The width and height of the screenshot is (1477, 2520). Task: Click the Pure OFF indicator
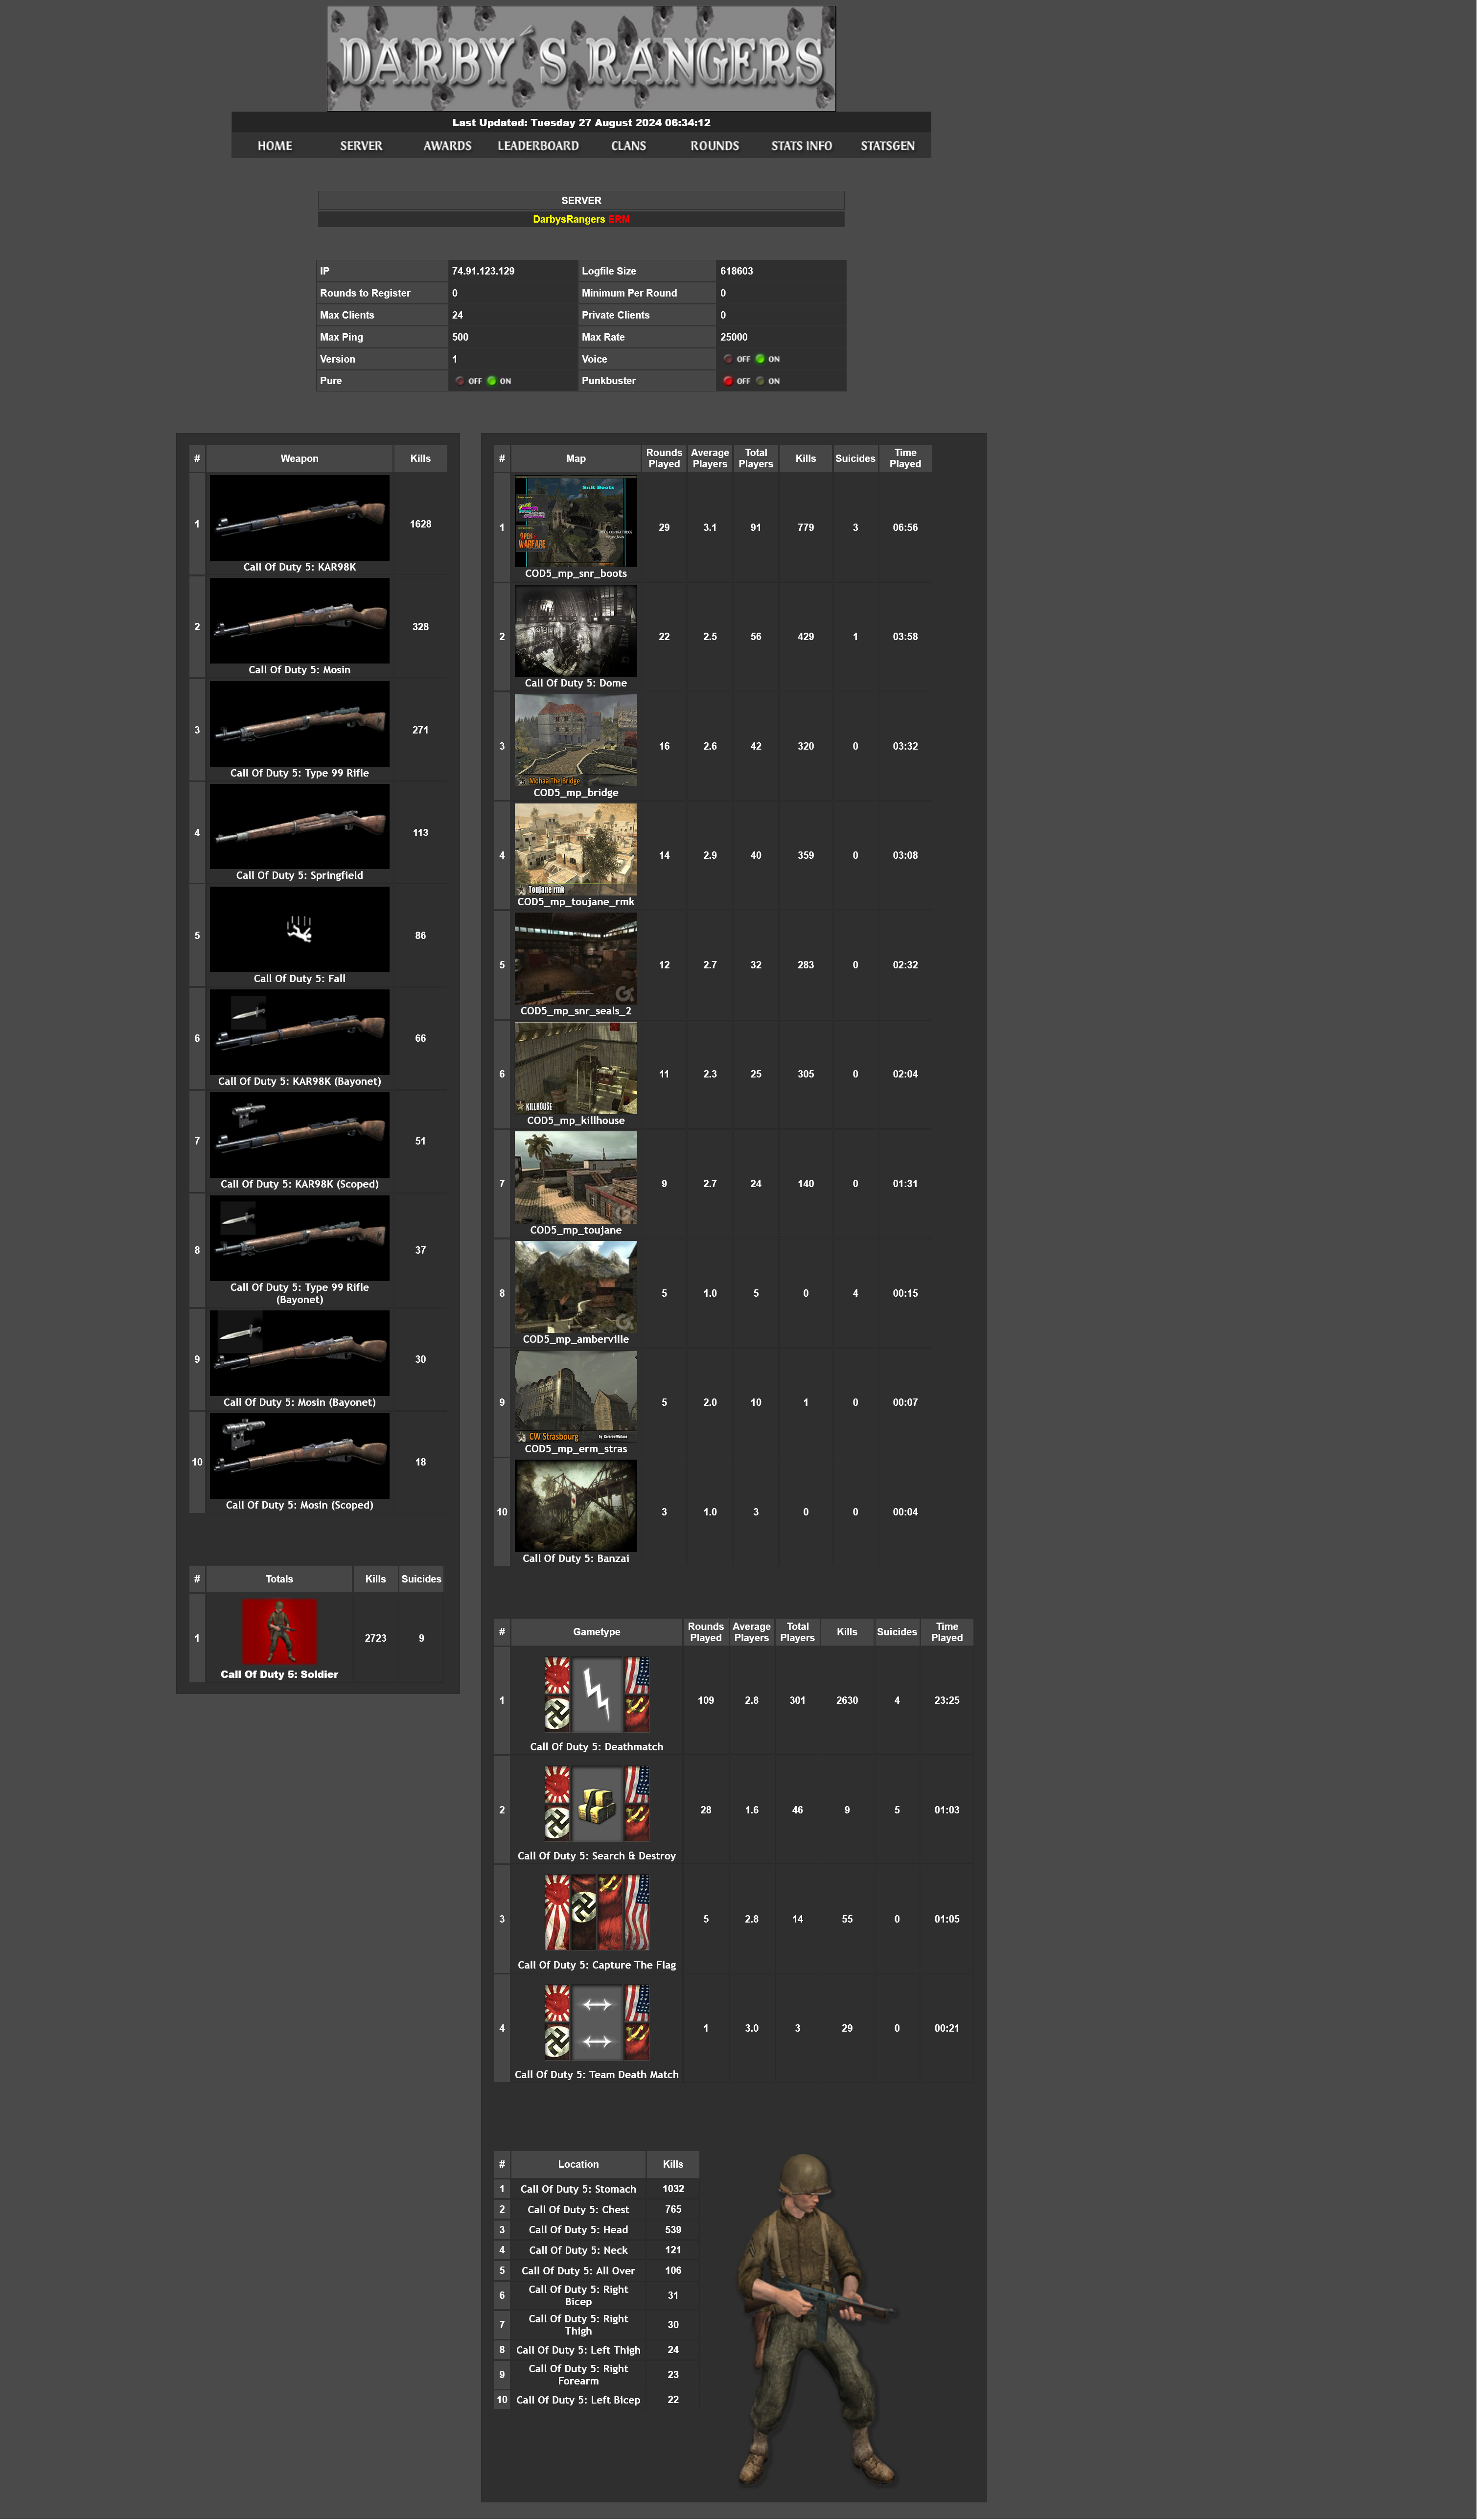[x=469, y=381]
